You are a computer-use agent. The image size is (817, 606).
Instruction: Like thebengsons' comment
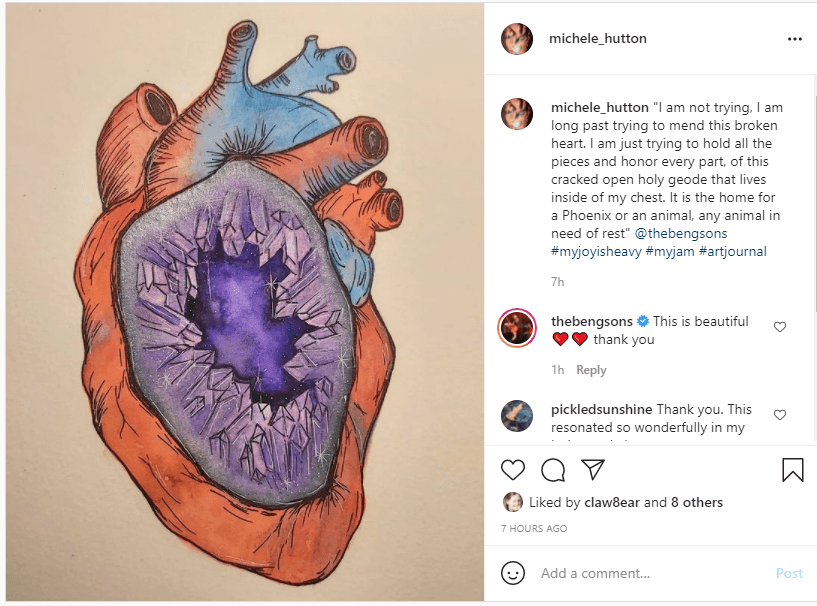[x=780, y=327]
